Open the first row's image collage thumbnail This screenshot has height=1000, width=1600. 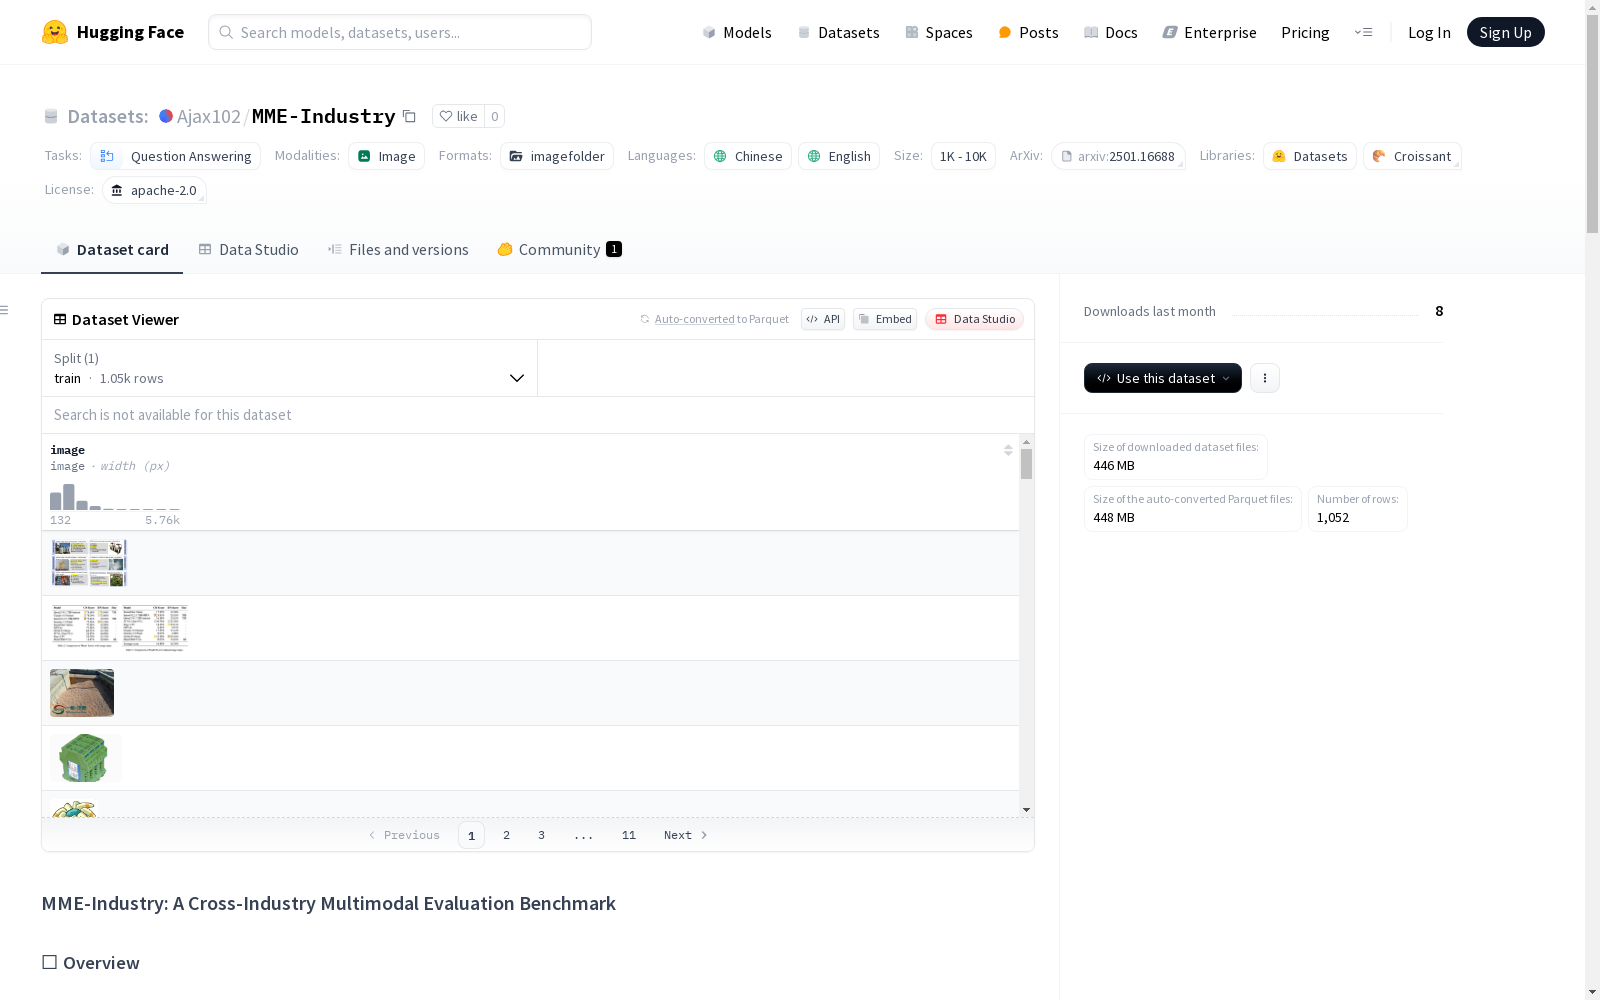pyautogui.click(x=89, y=563)
